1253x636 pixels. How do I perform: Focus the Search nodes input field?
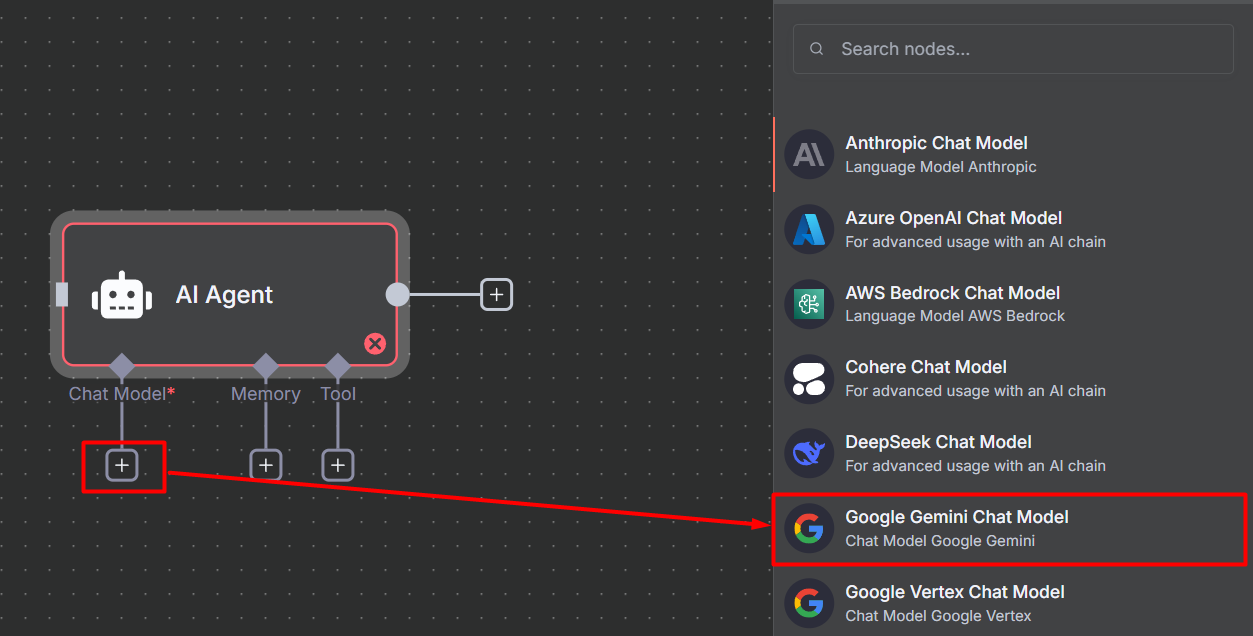tap(1013, 49)
